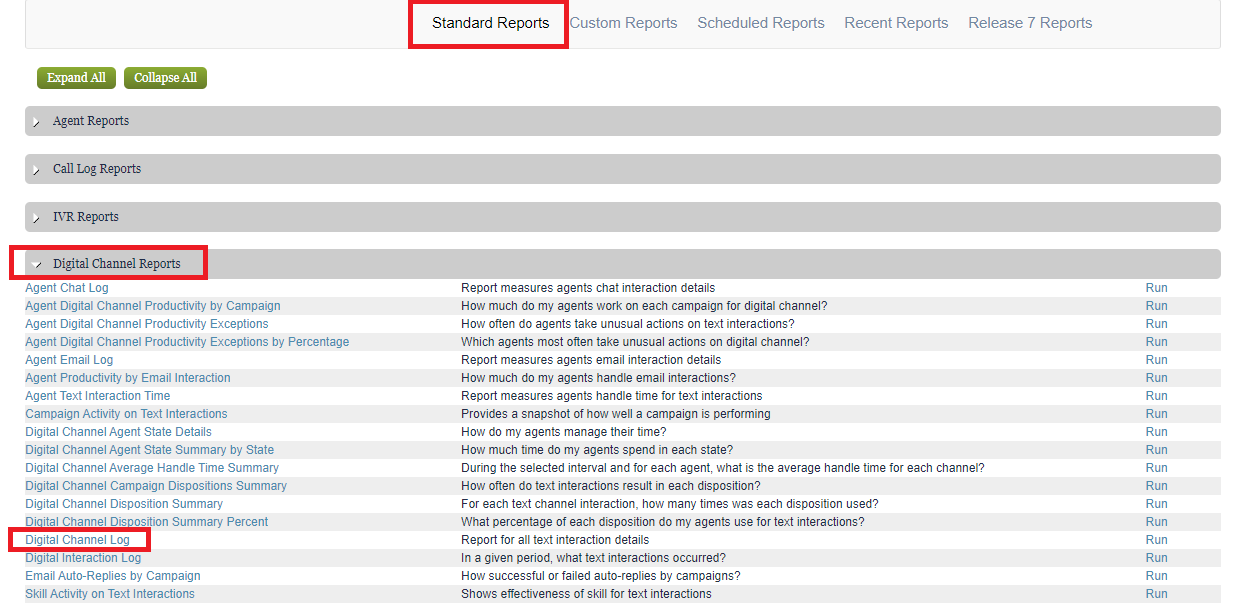Switch to the Standard Reports tab

490,23
